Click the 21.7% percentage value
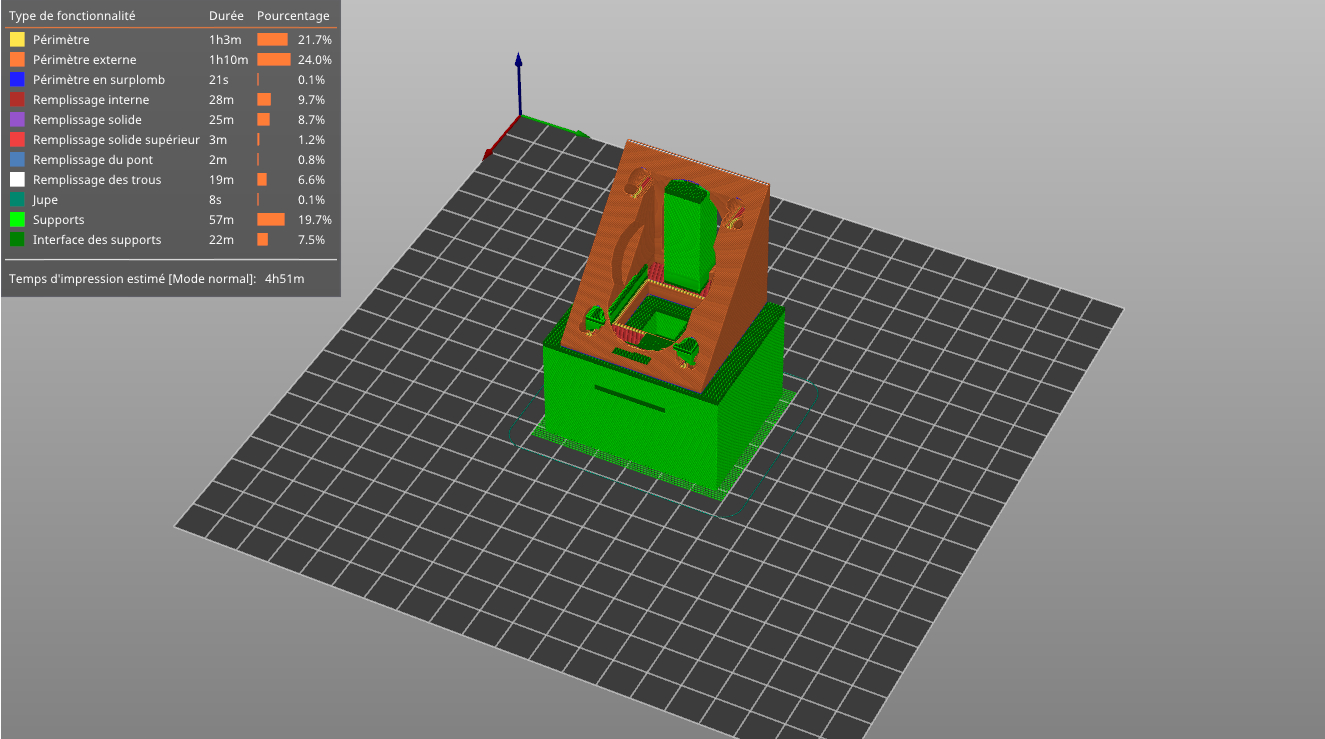 (315, 40)
